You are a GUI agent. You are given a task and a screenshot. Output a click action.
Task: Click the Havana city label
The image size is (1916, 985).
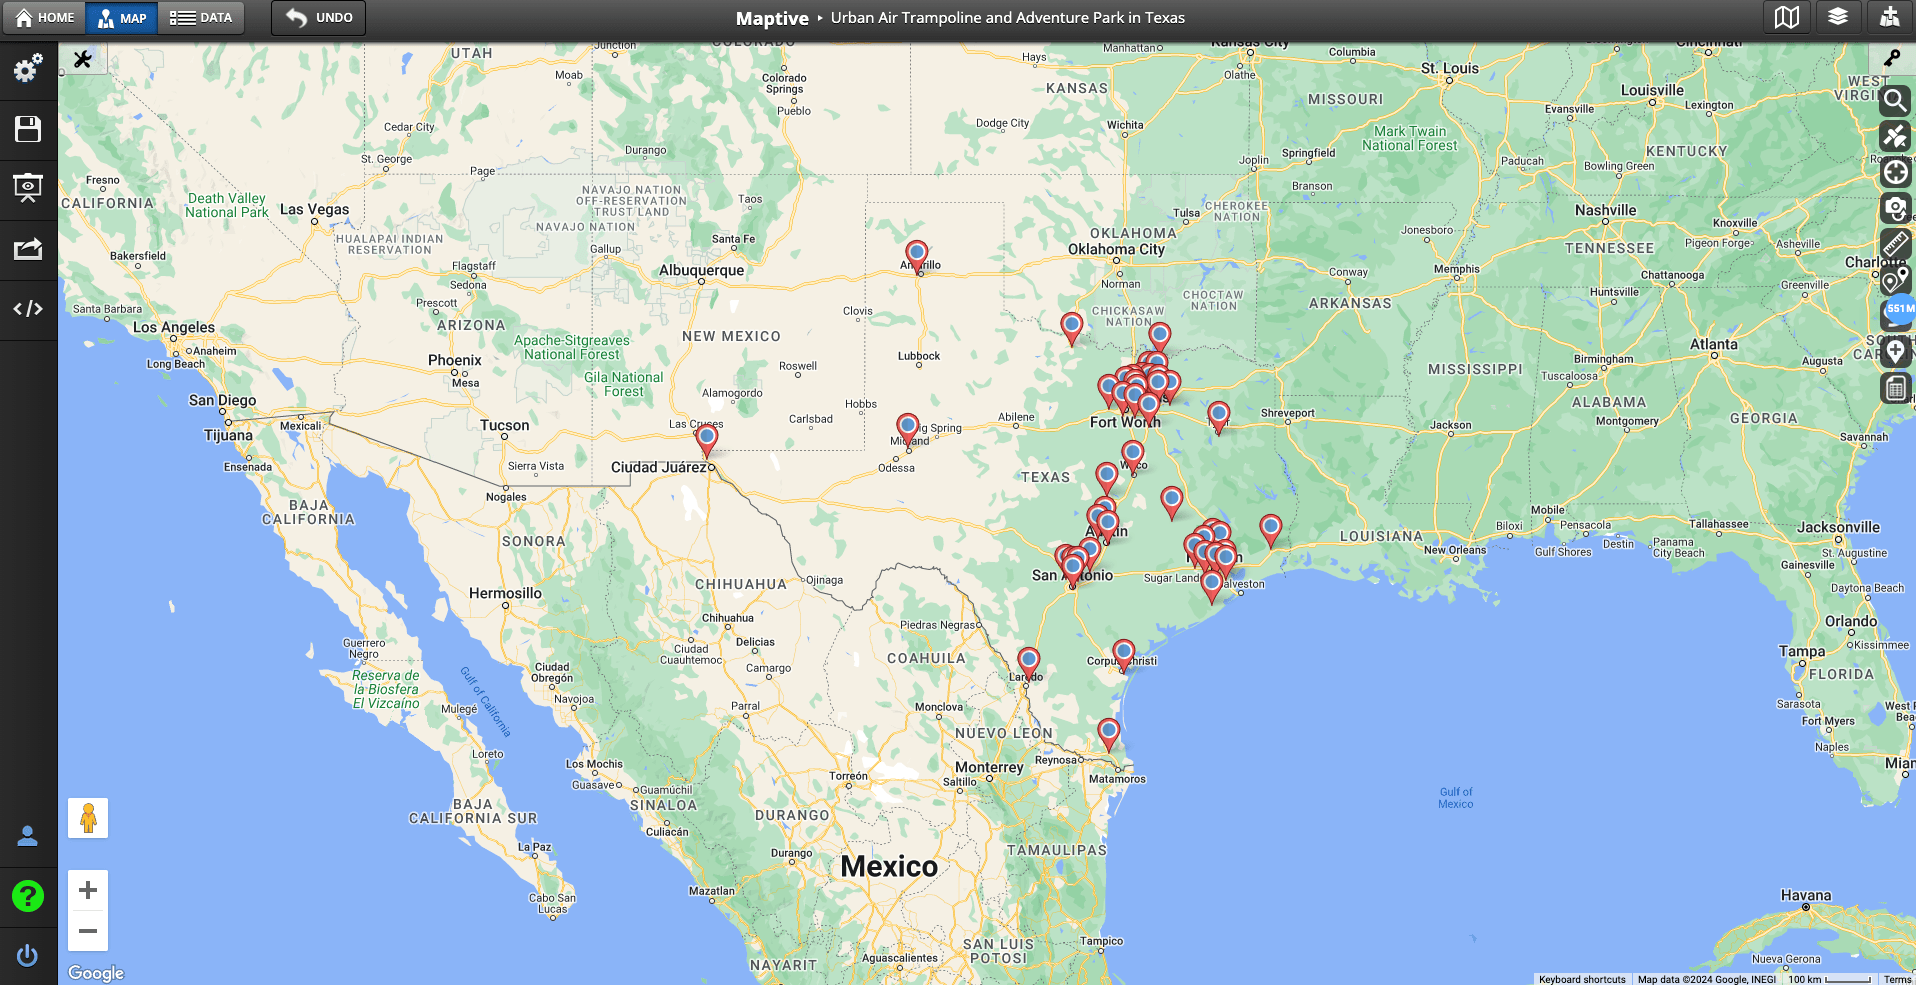pyautogui.click(x=1806, y=895)
